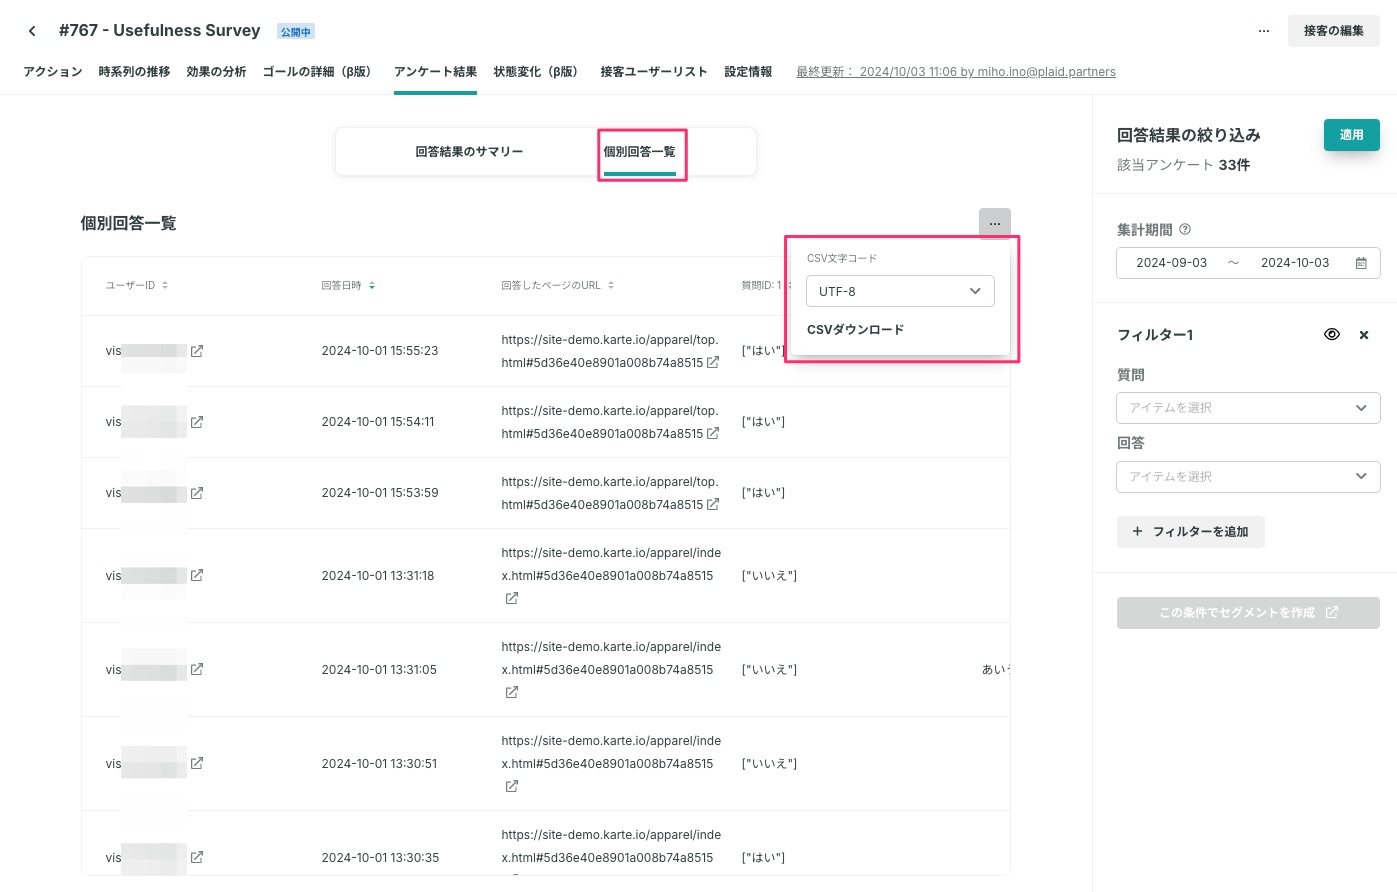Click the 公開中 status badge
This screenshot has width=1397, height=892.
tap(296, 32)
